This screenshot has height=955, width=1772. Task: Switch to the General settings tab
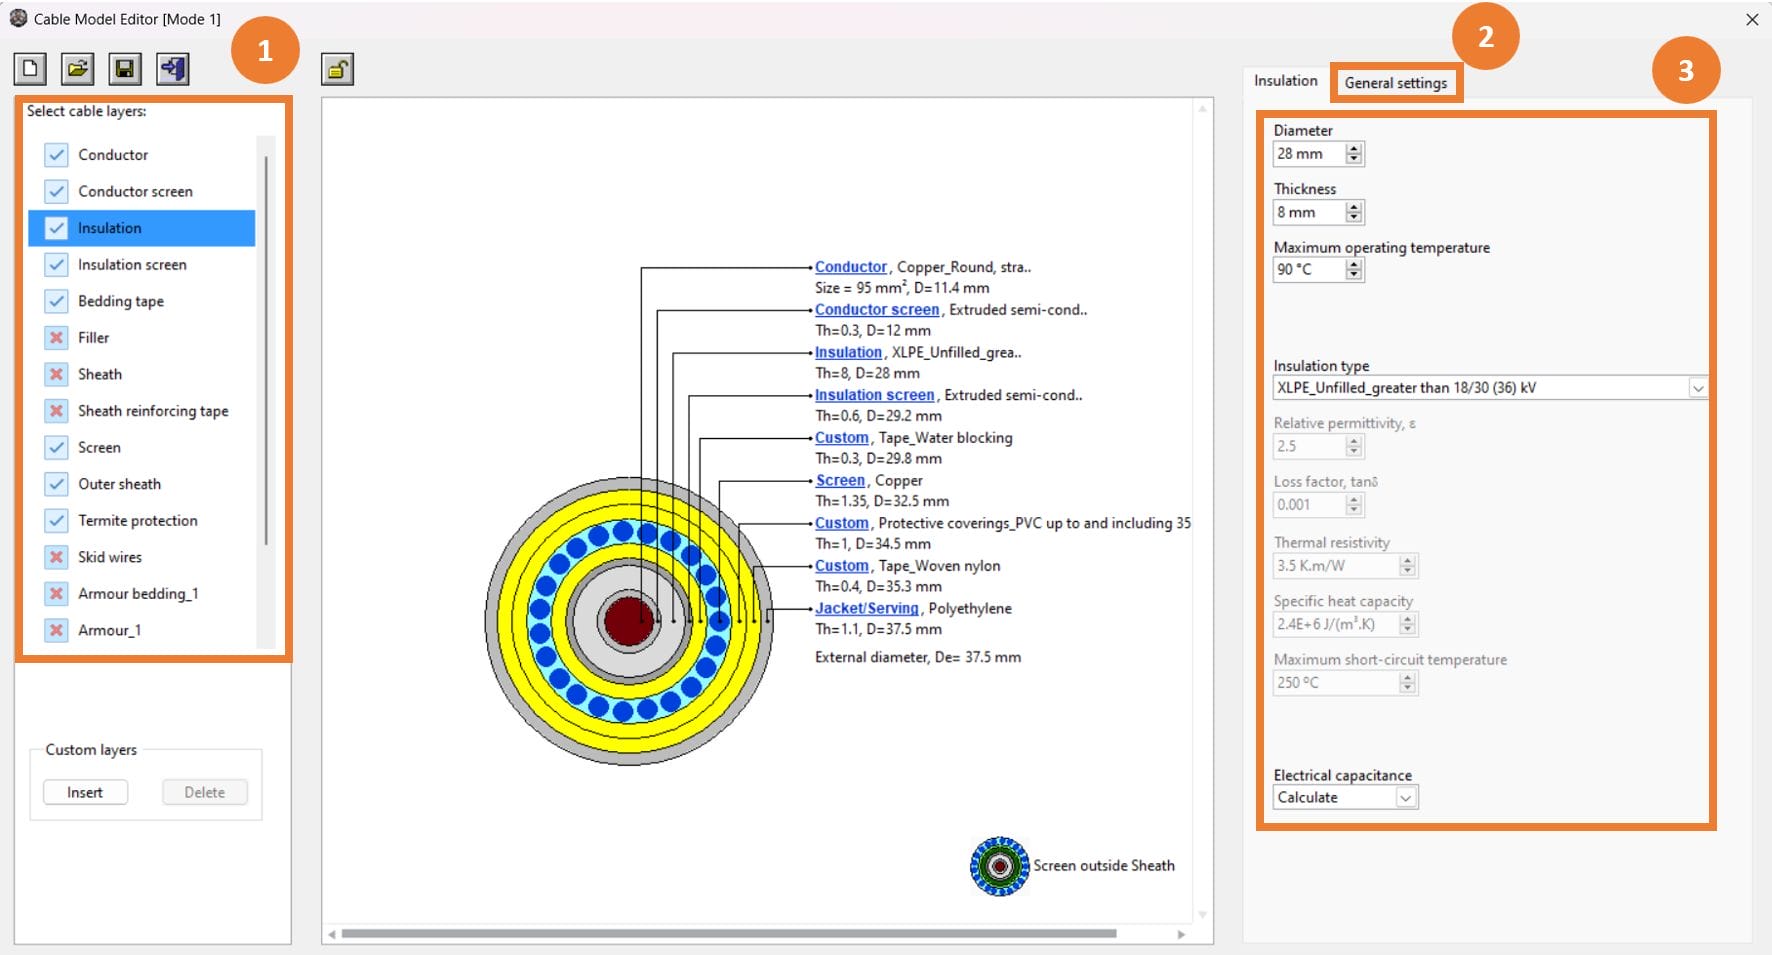1396,83
